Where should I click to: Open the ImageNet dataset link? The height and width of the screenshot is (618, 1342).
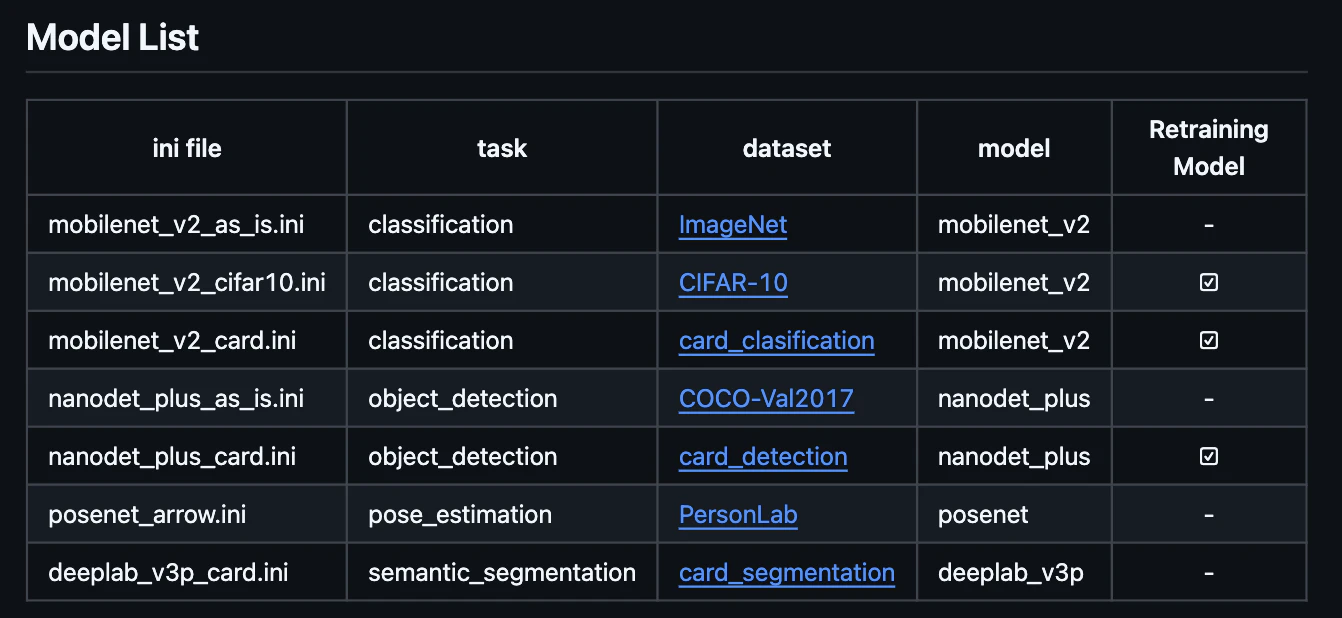pyautogui.click(x=733, y=225)
